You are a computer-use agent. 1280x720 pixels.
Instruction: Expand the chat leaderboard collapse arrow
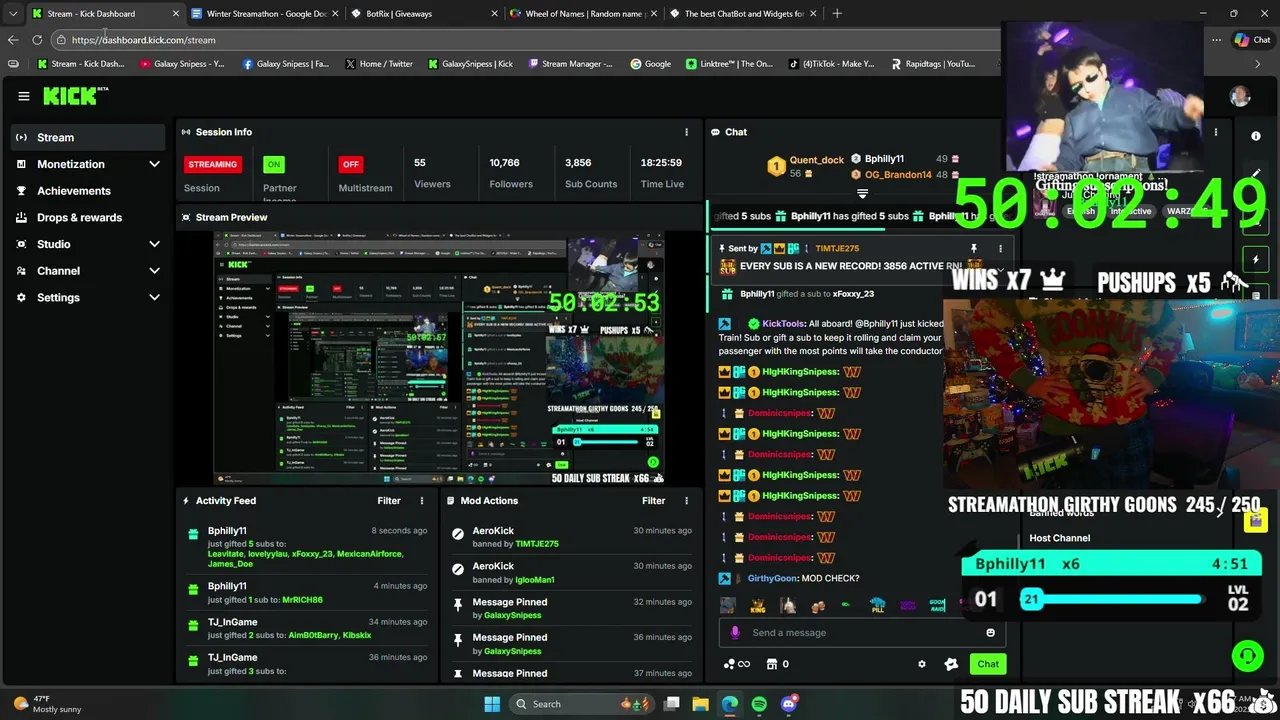862,194
